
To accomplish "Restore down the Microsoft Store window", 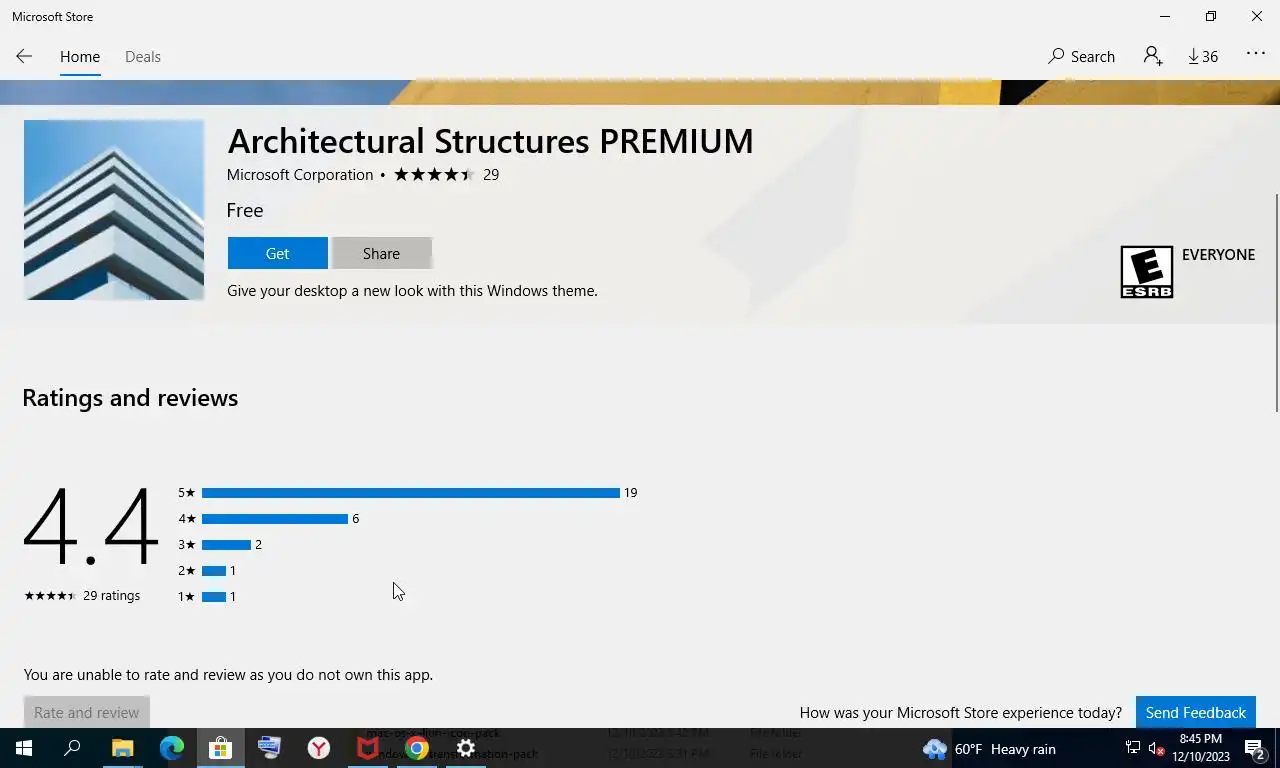I will pos(1210,16).
